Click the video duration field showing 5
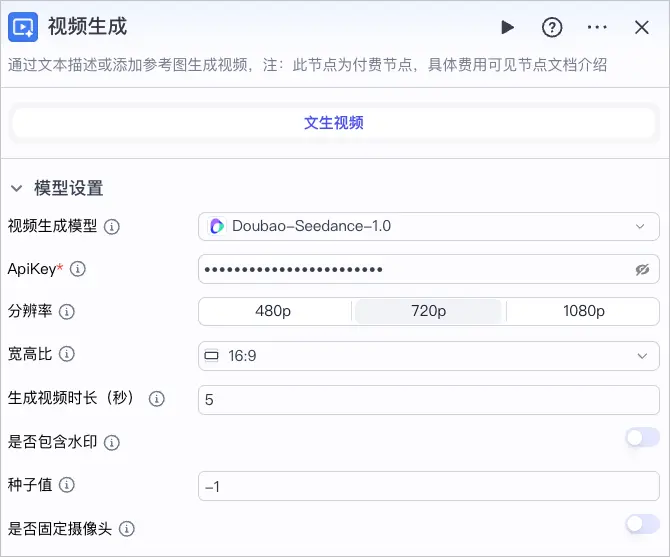The width and height of the screenshot is (670, 557). 429,400
